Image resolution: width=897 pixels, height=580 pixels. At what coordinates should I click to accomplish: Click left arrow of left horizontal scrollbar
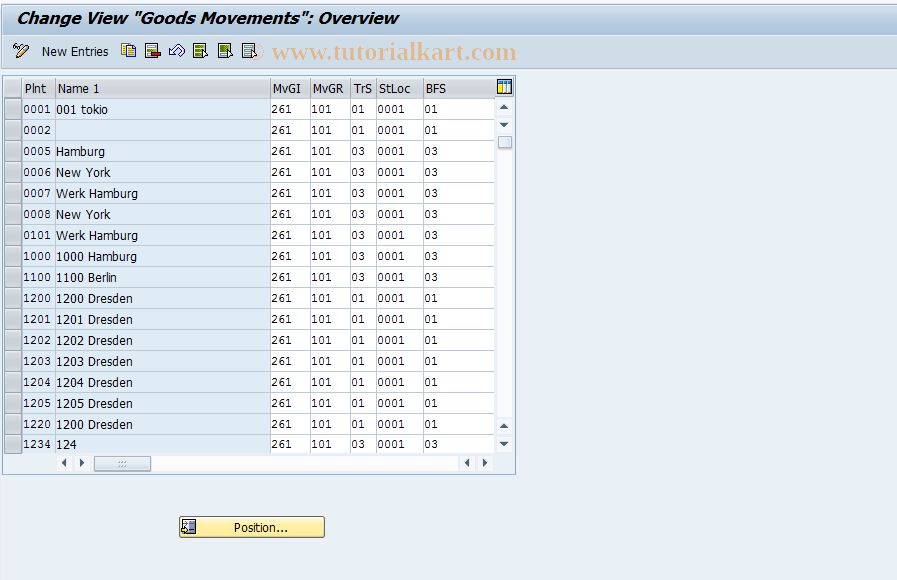tap(64, 463)
